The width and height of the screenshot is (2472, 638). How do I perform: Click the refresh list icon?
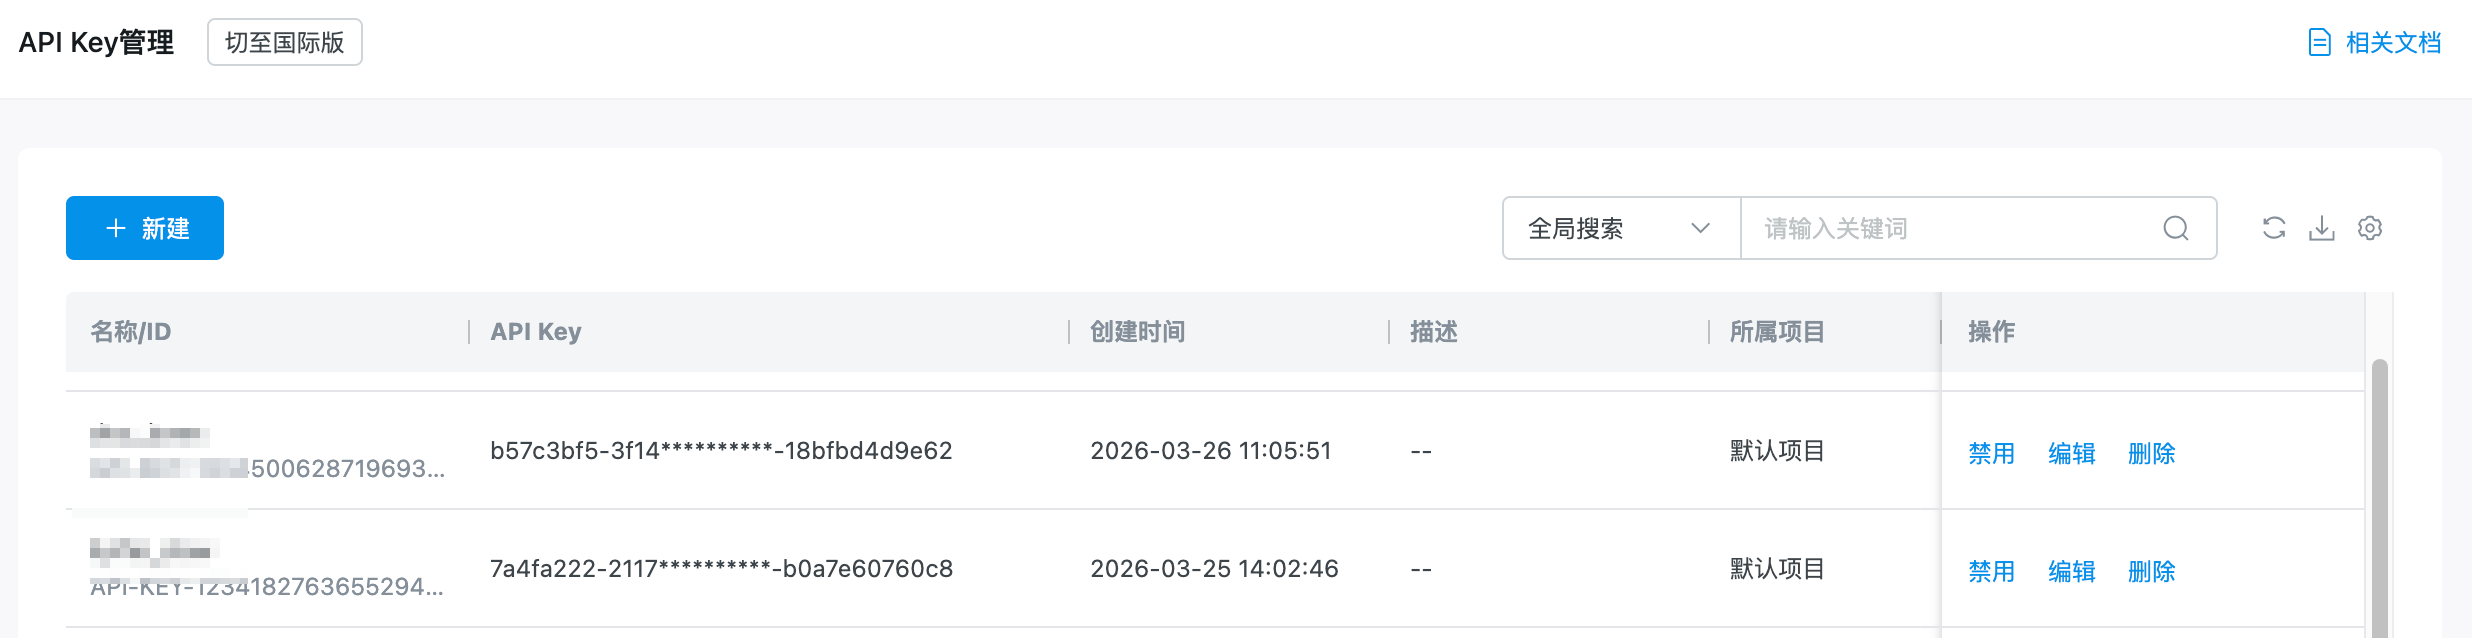2274,228
